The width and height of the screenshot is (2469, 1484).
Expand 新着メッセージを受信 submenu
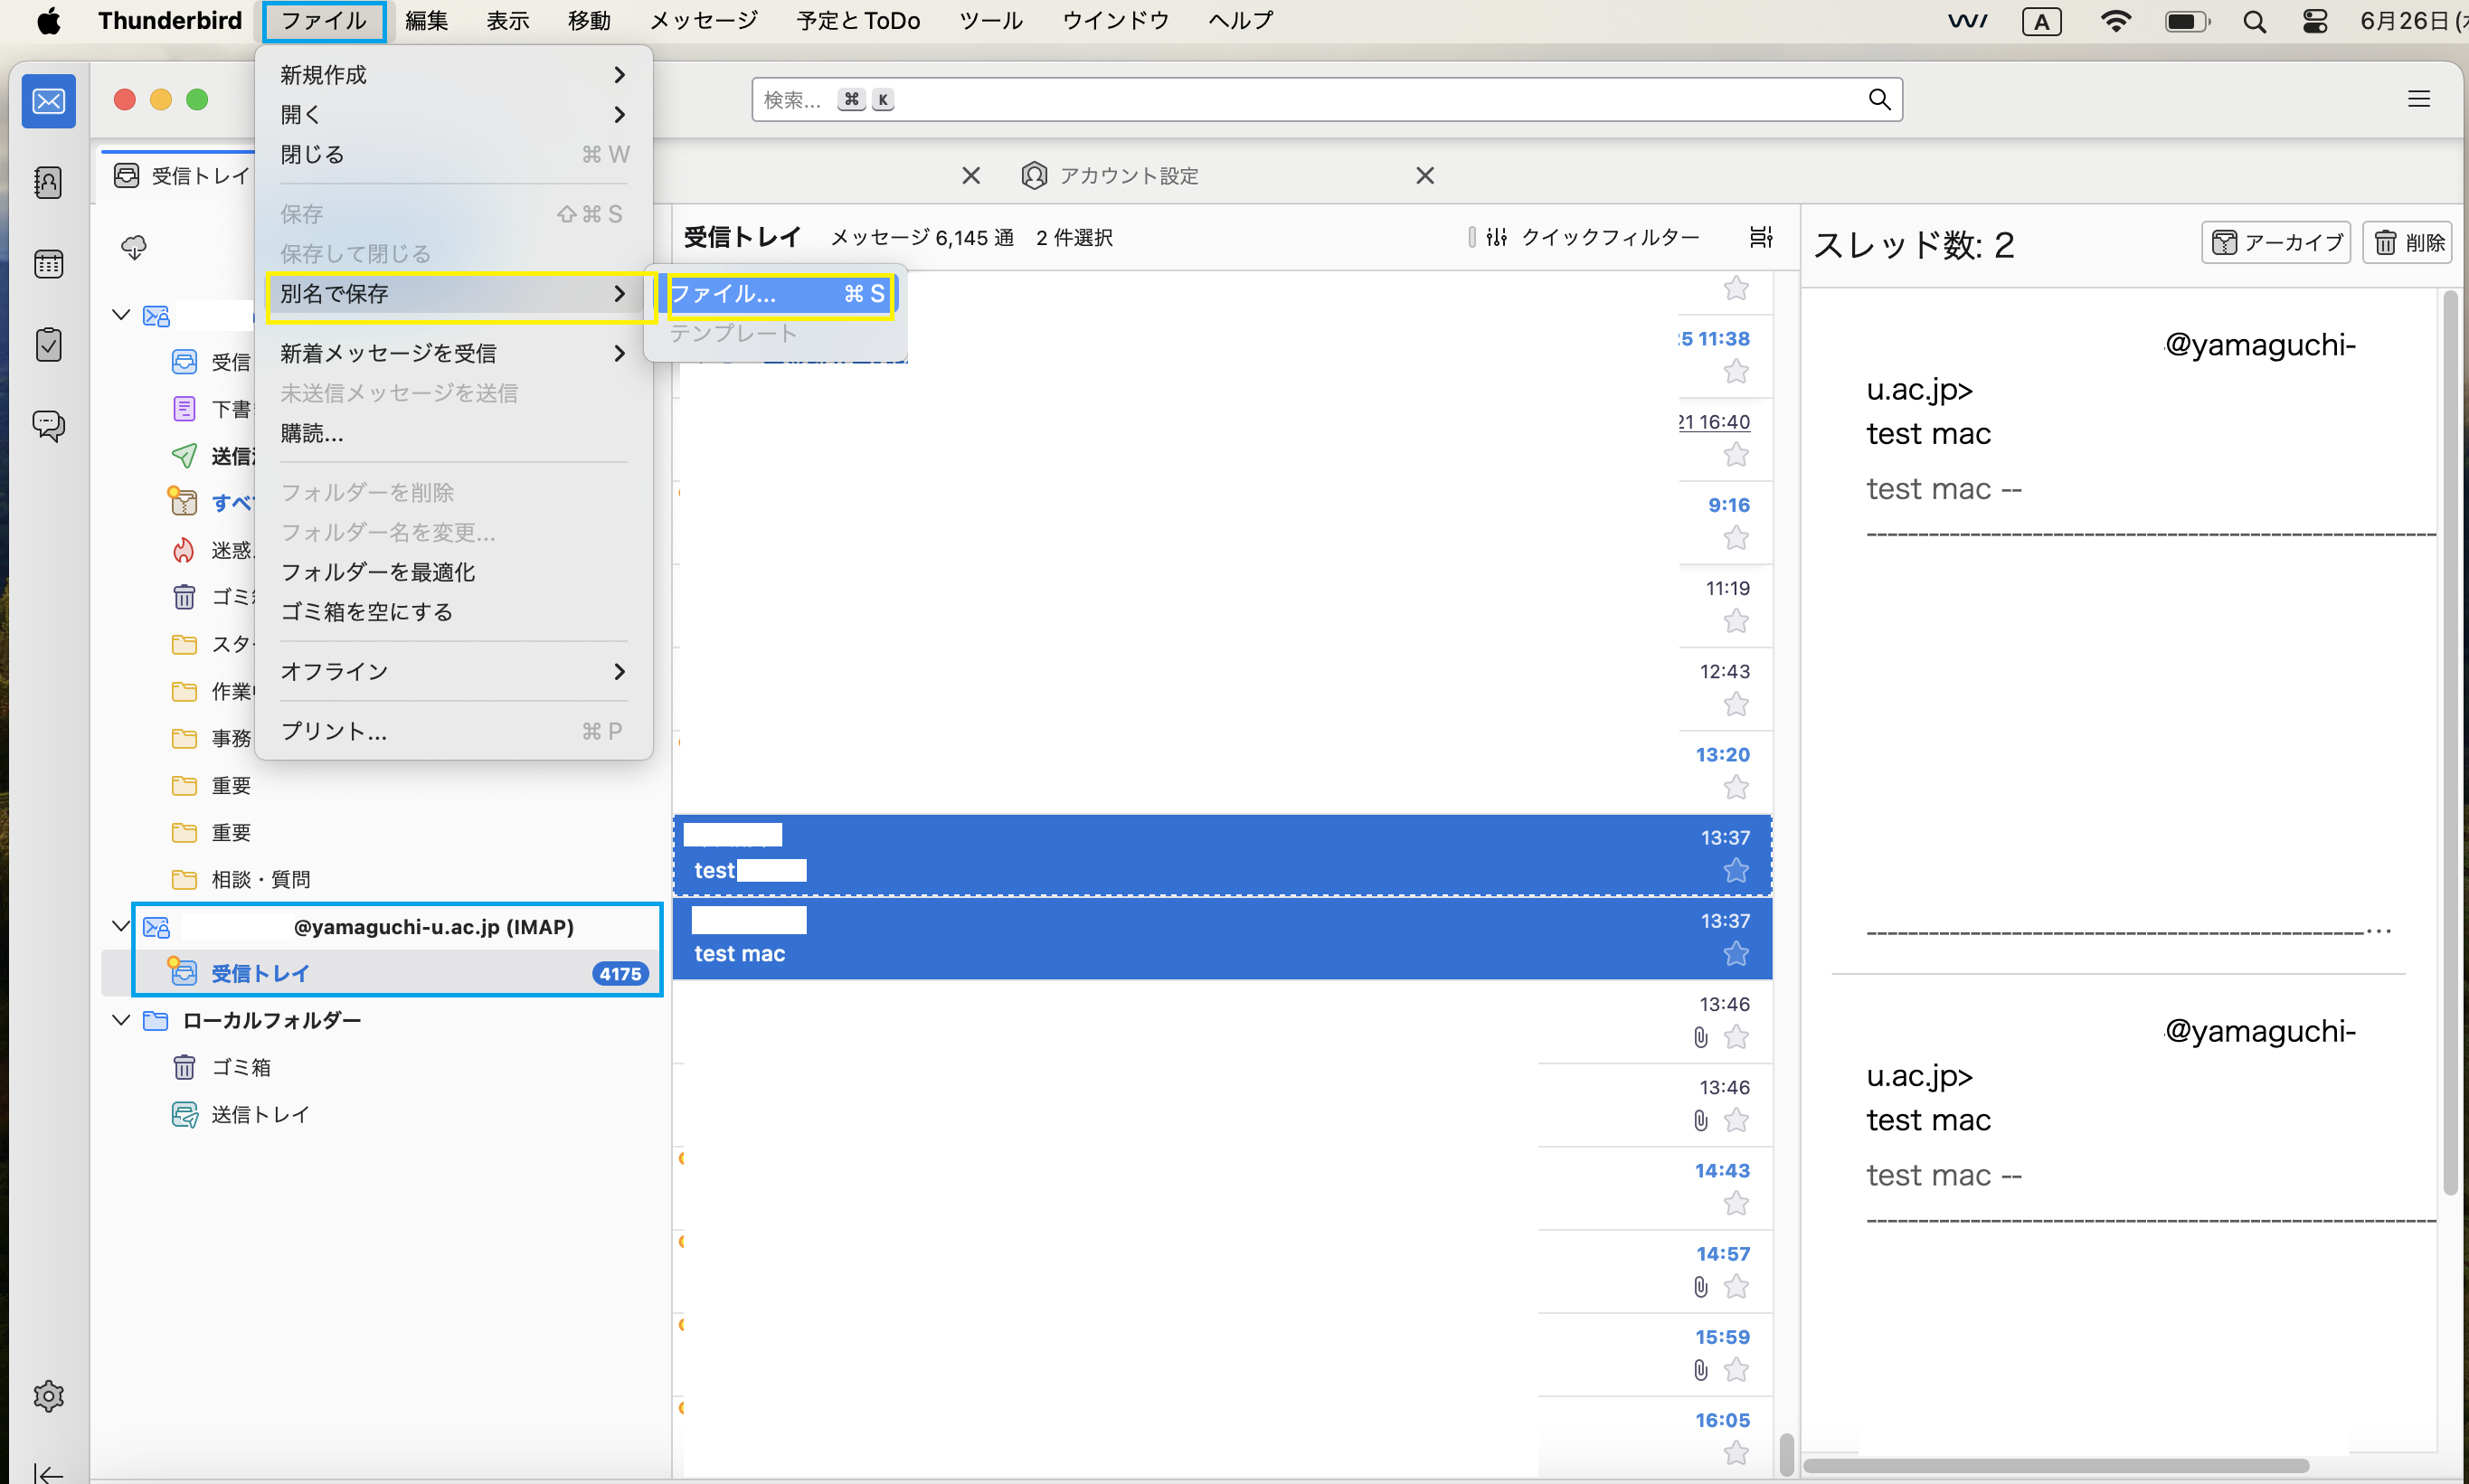(x=453, y=353)
